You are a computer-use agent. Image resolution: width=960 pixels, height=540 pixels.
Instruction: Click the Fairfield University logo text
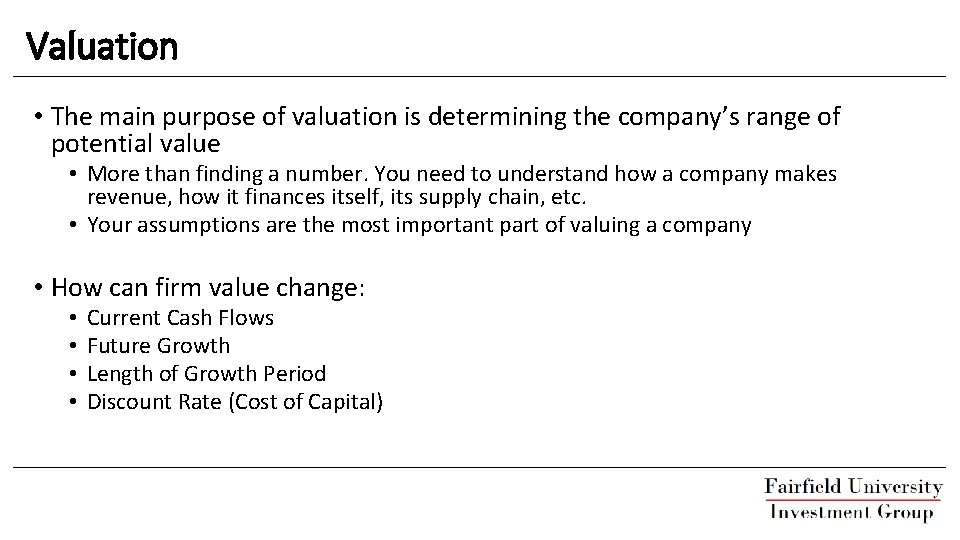click(x=853, y=488)
